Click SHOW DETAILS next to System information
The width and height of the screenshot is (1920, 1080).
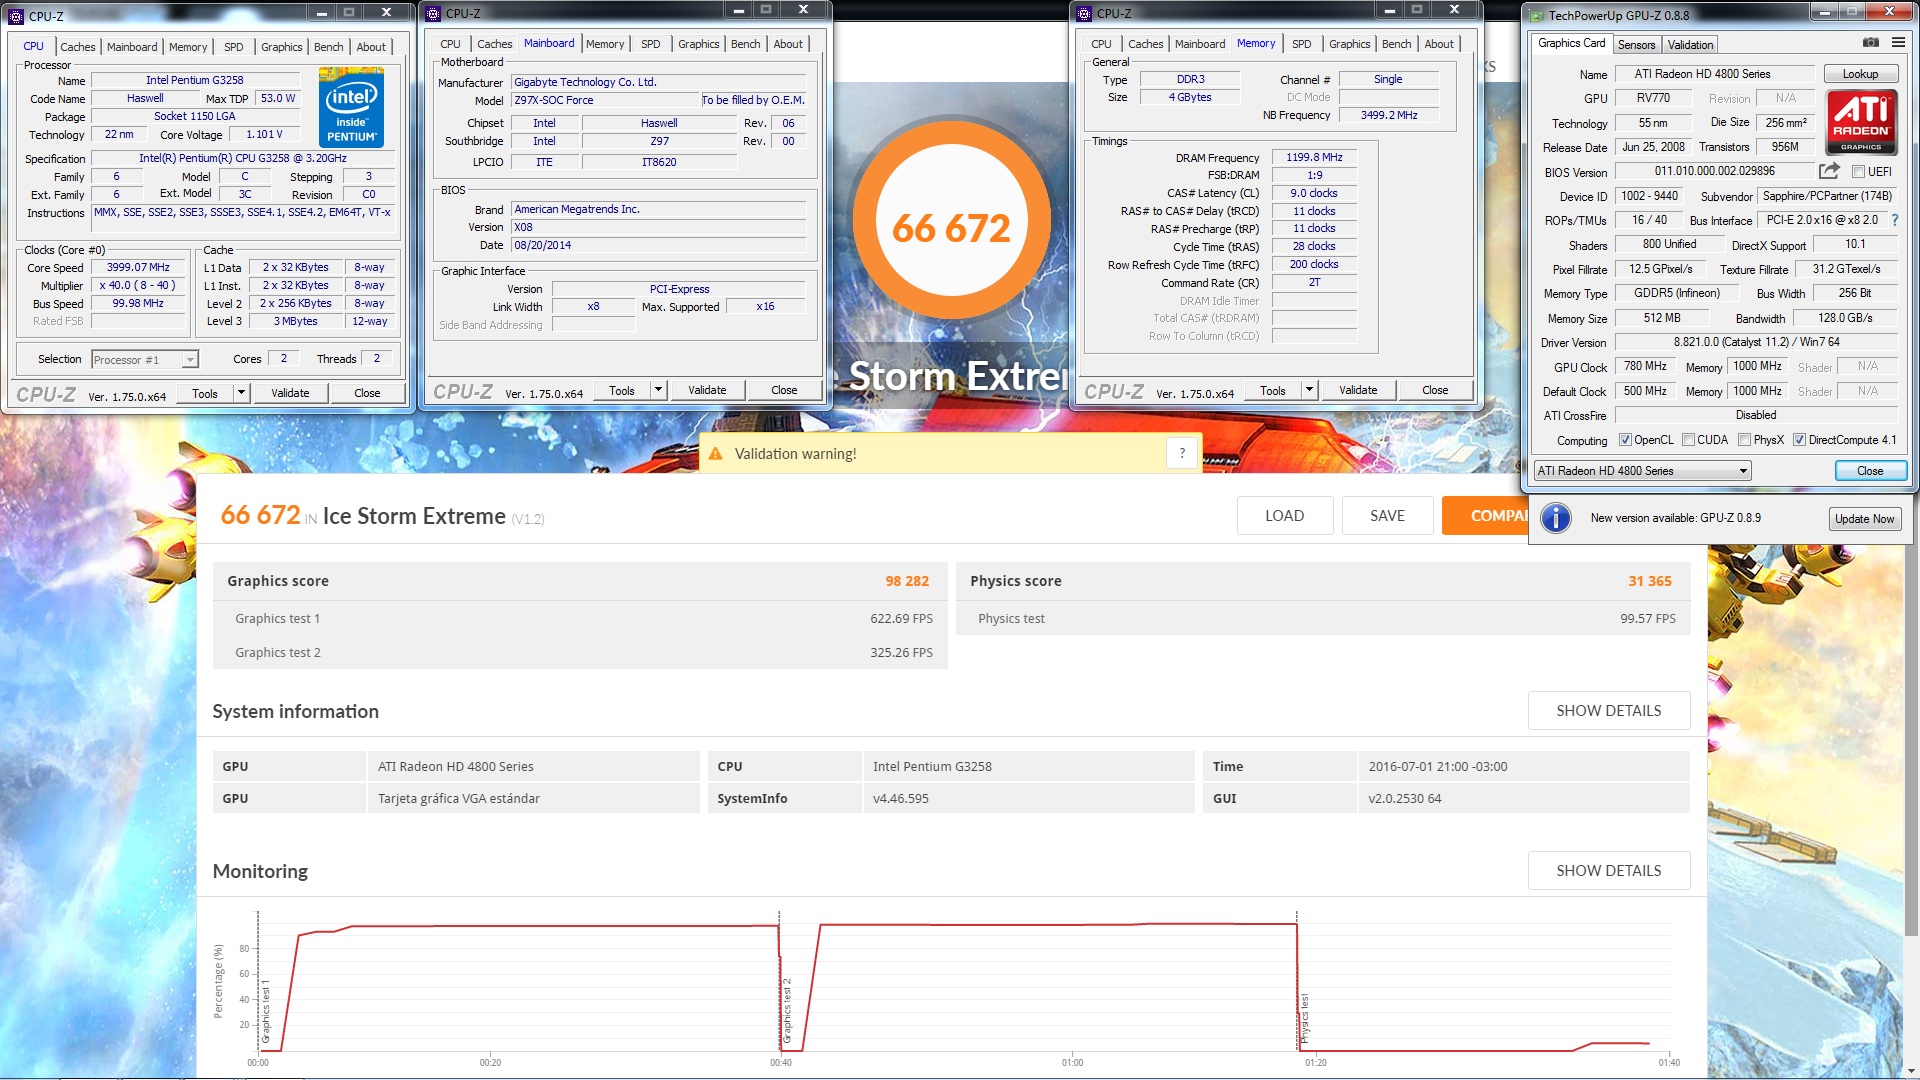(x=1608, y=711)
